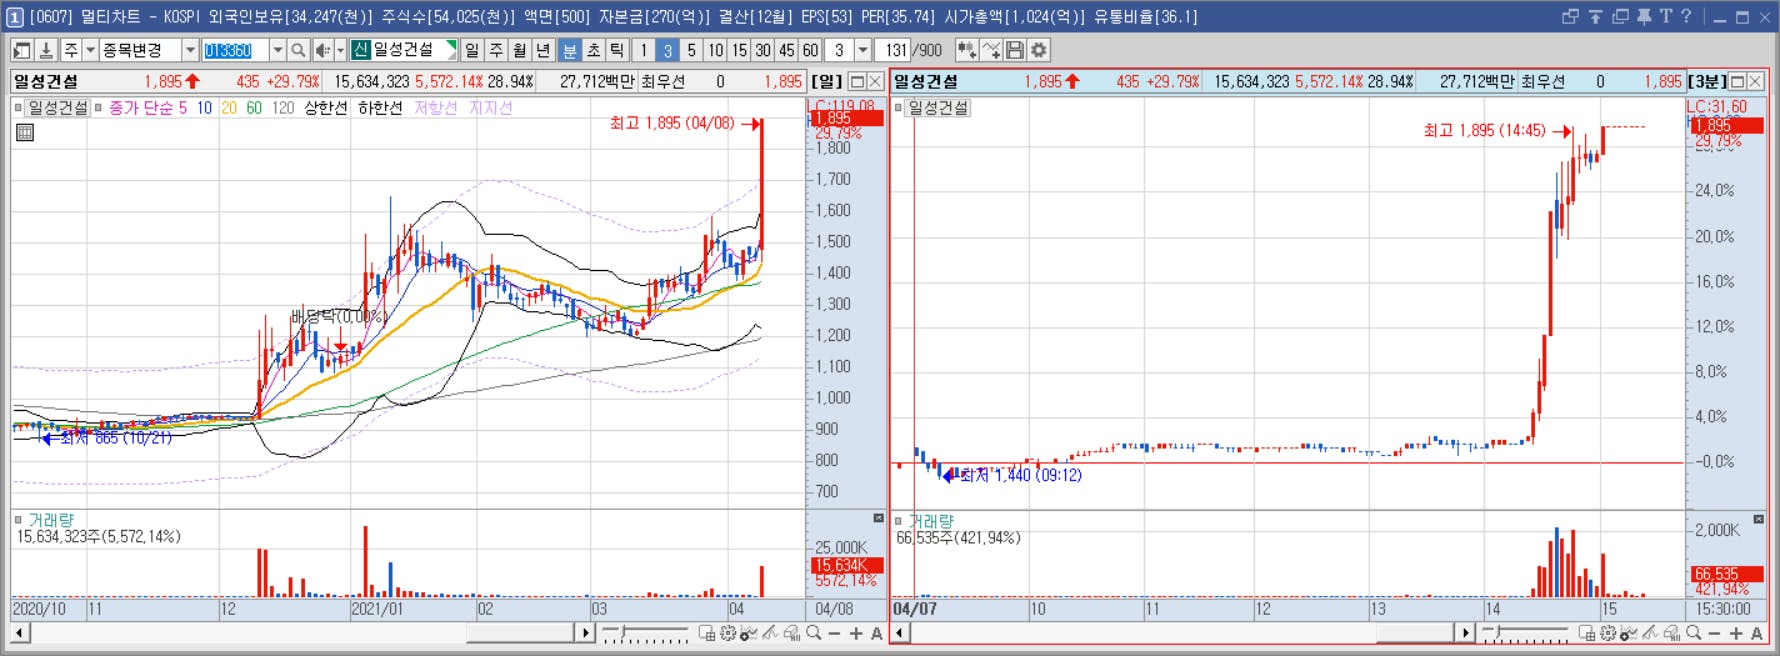Click the stock search magnifier icon
The image size is (1780, 656).
point(298,50)
